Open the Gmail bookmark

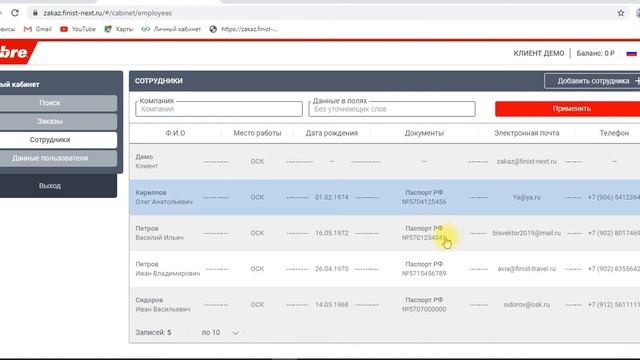[38, 29]
